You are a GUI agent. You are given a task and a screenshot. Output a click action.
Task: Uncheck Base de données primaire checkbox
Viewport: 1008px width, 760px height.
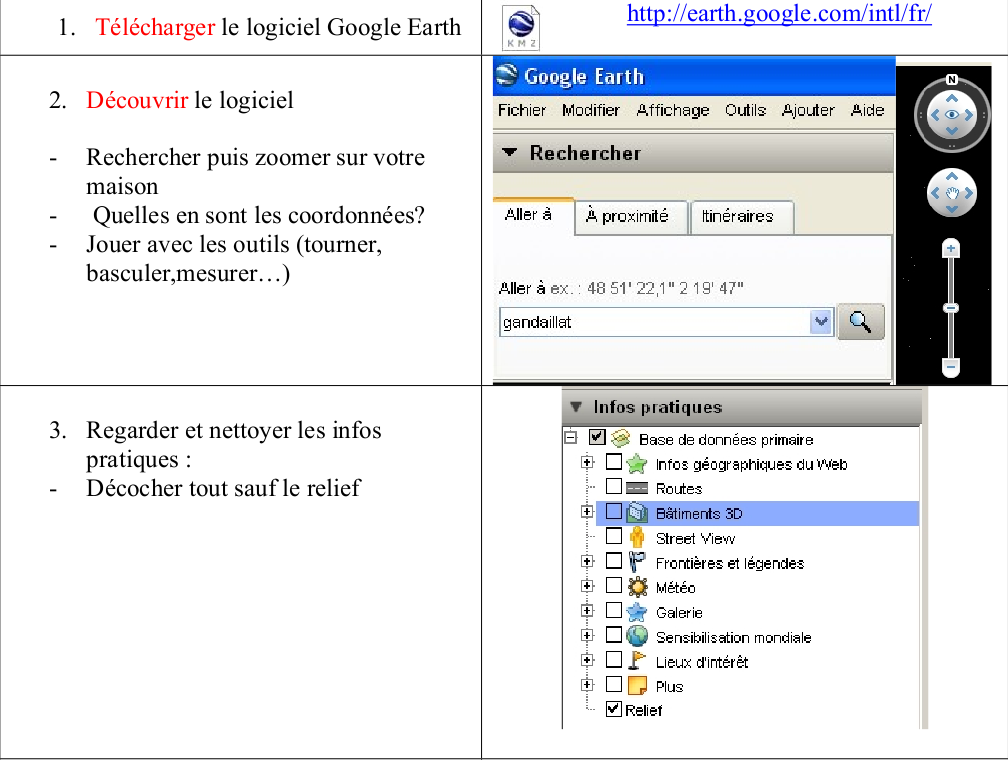pyautogui.click(x=597, y=437)
